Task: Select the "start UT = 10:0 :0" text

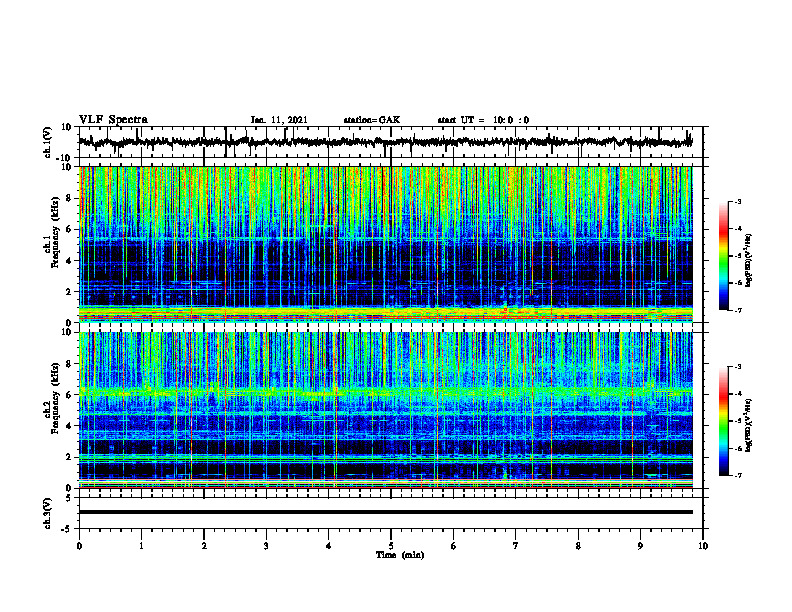Action: [x=483, y=120]
